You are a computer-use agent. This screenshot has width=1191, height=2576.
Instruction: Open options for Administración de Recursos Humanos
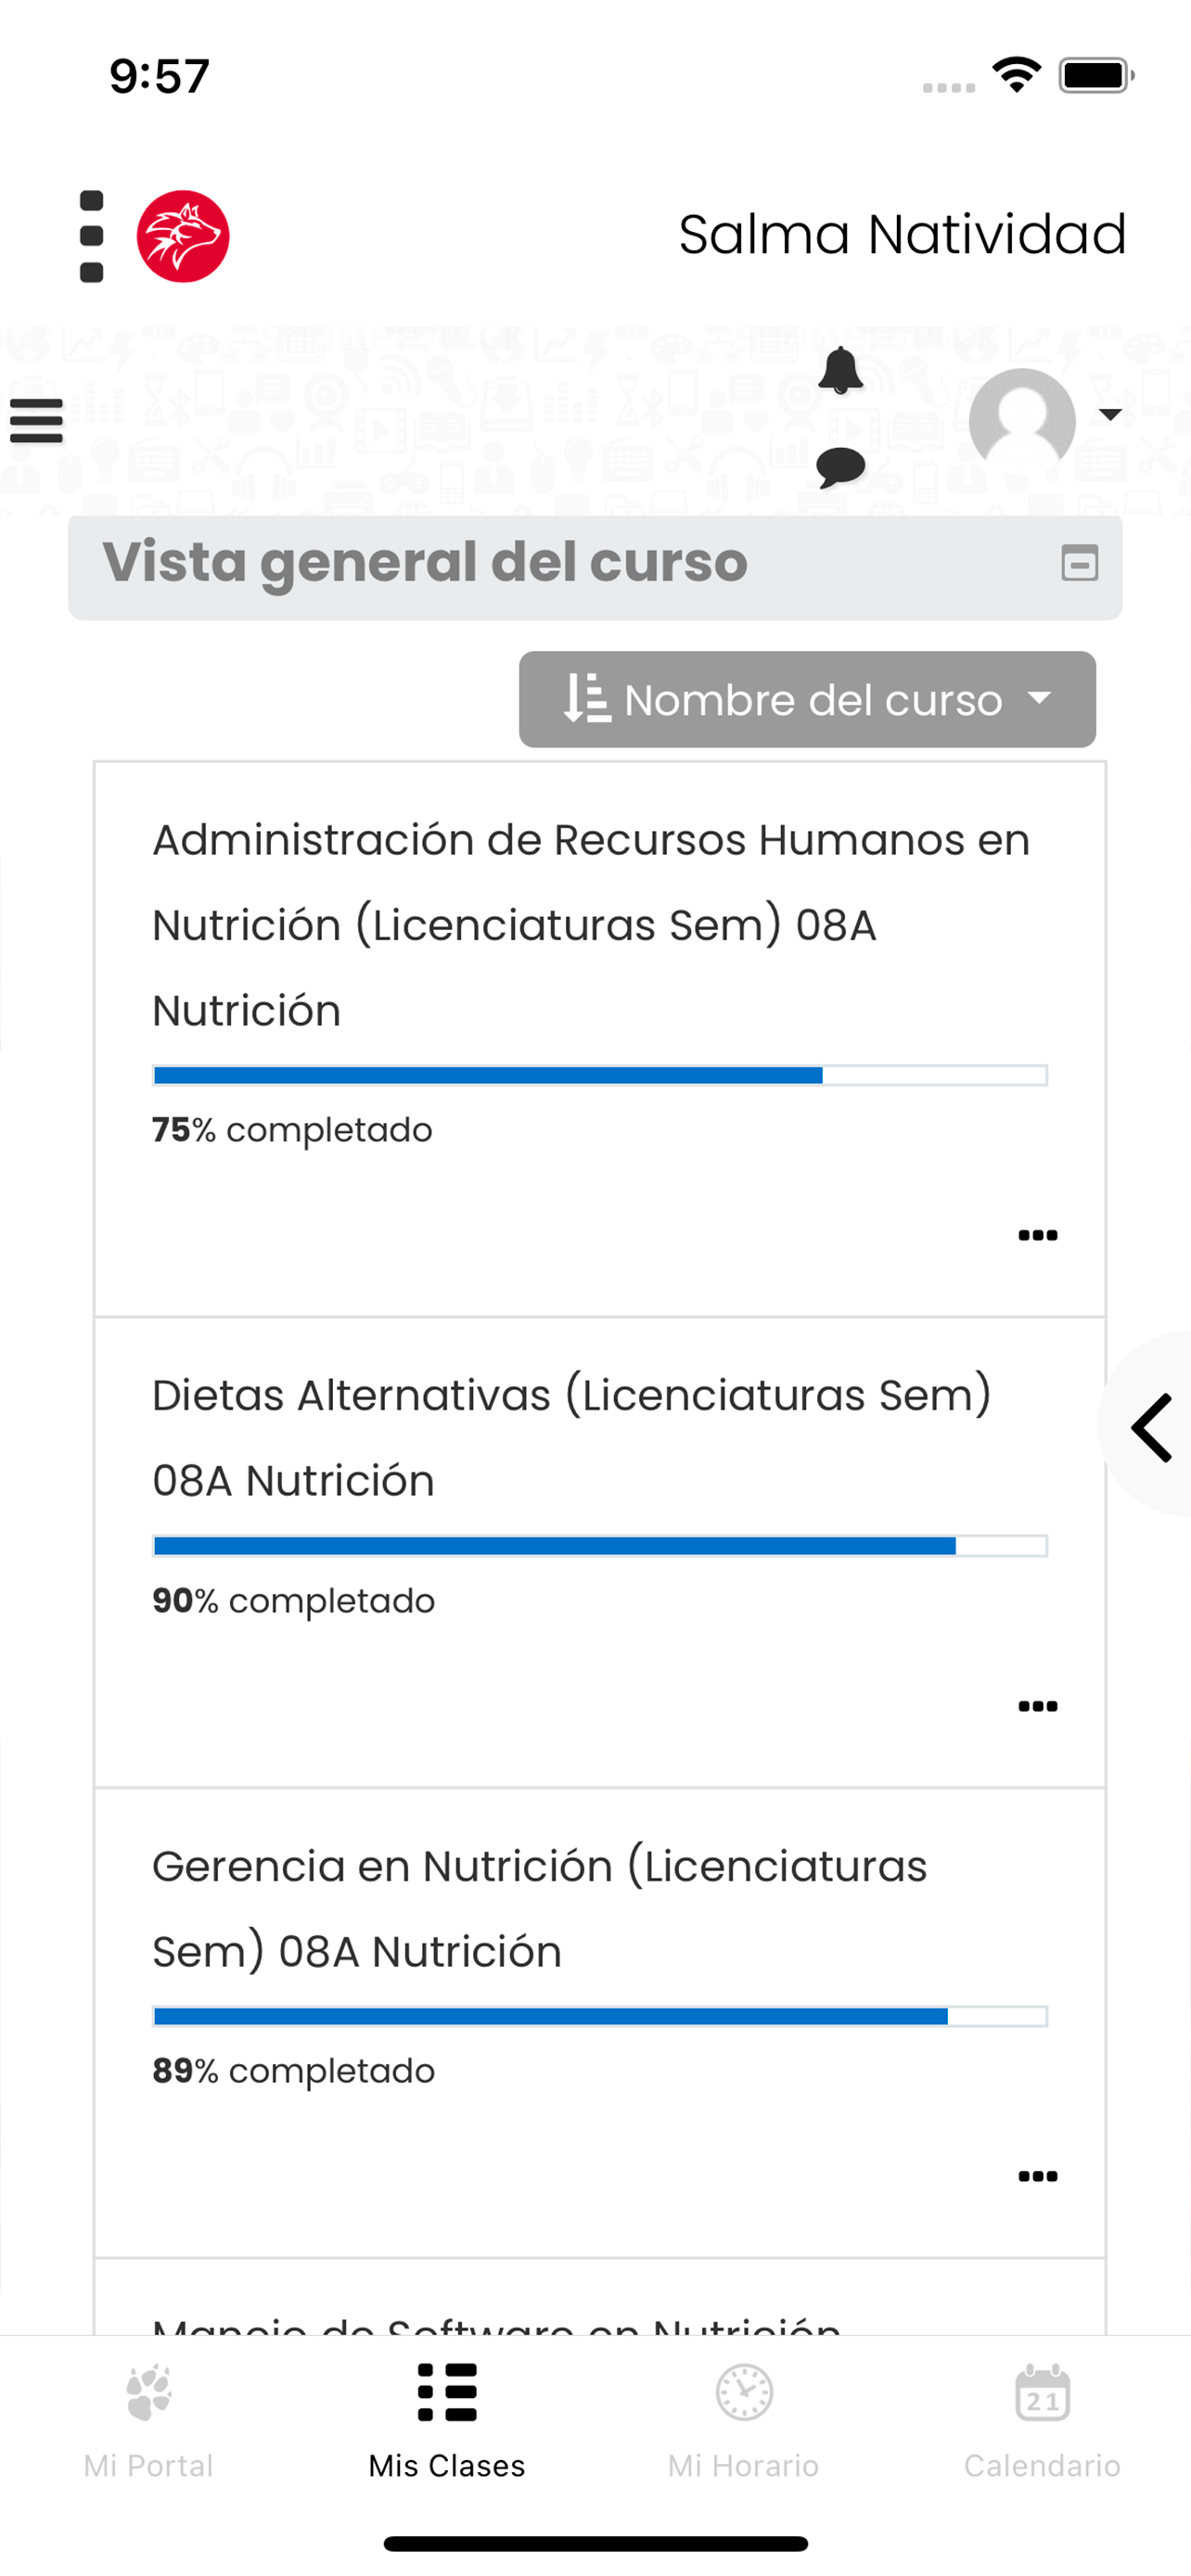coord(1037,1235)
